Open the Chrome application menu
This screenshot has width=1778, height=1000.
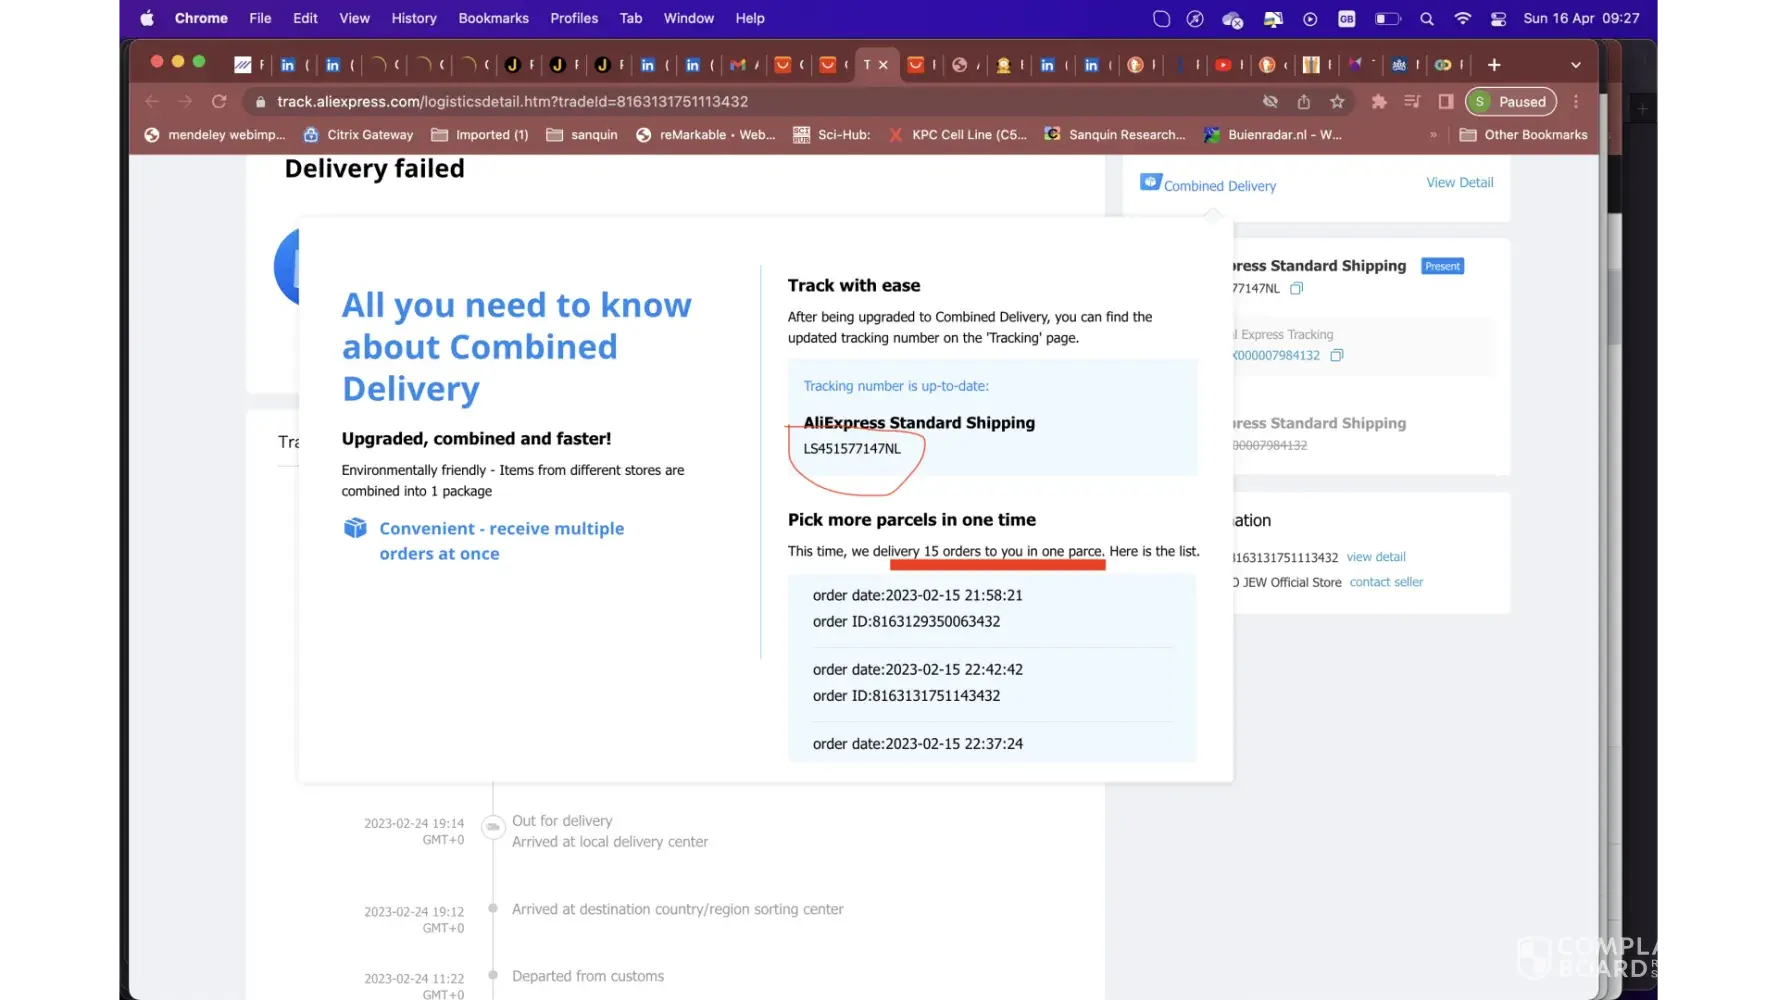(201, 18)
